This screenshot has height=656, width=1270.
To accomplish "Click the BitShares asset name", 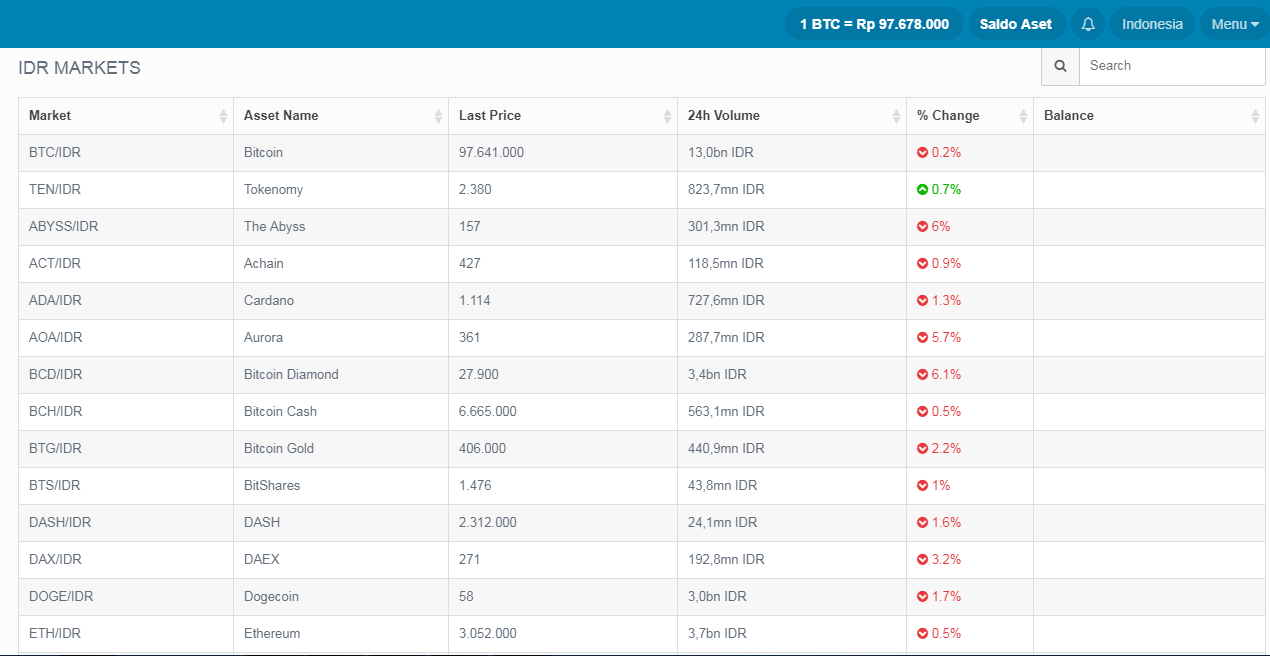I will point(272,486).
